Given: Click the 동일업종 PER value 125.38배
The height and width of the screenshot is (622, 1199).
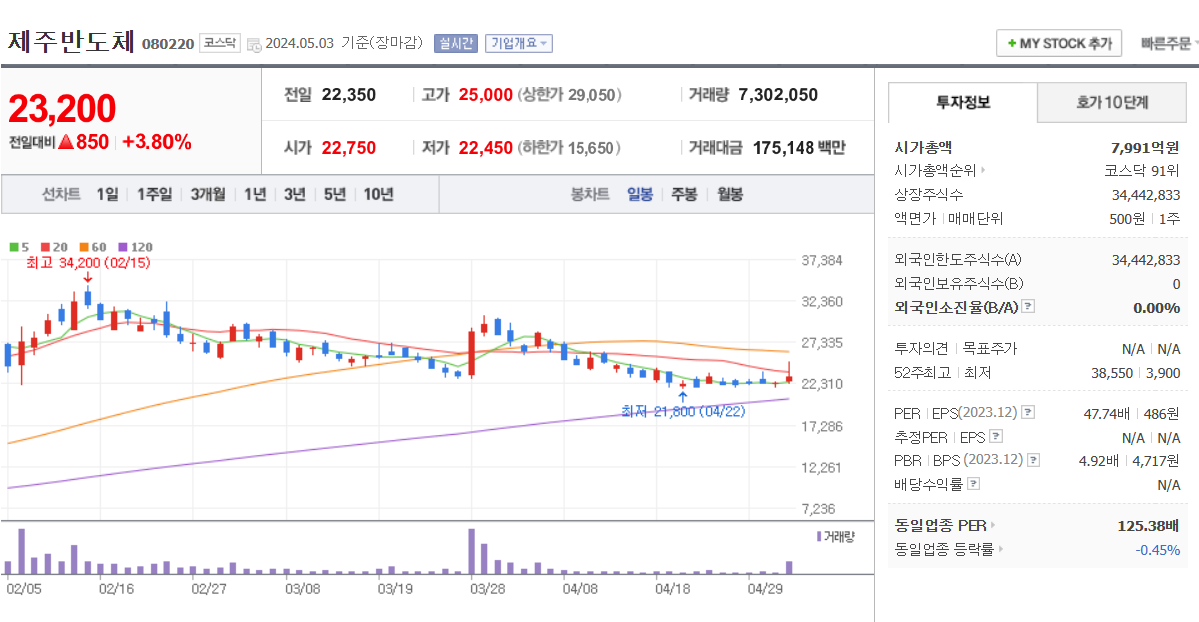Looking at the screenshot, I should pos(1148,526).
